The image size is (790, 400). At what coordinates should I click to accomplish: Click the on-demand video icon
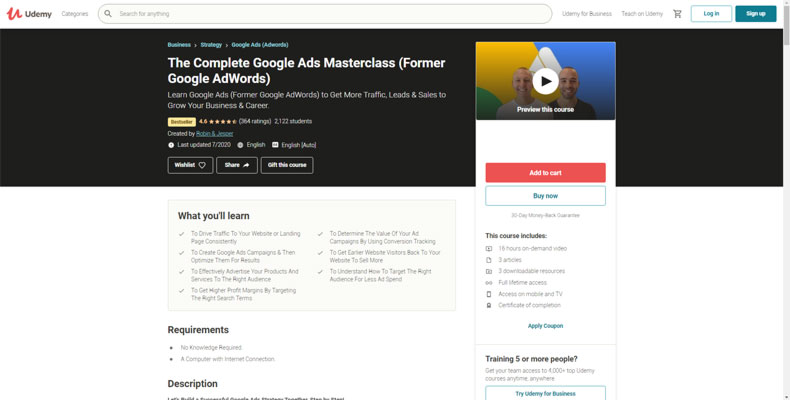point(489,248)
